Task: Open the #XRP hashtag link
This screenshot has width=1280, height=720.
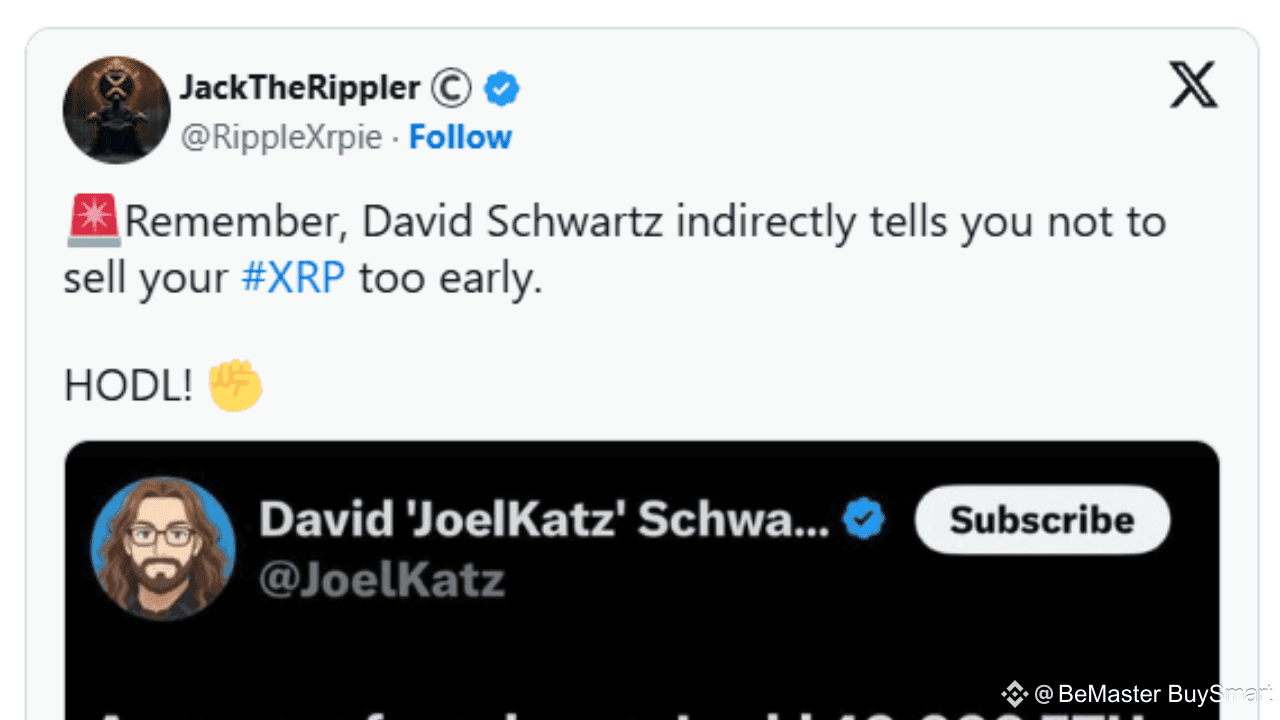Action: tap(292, 277)
